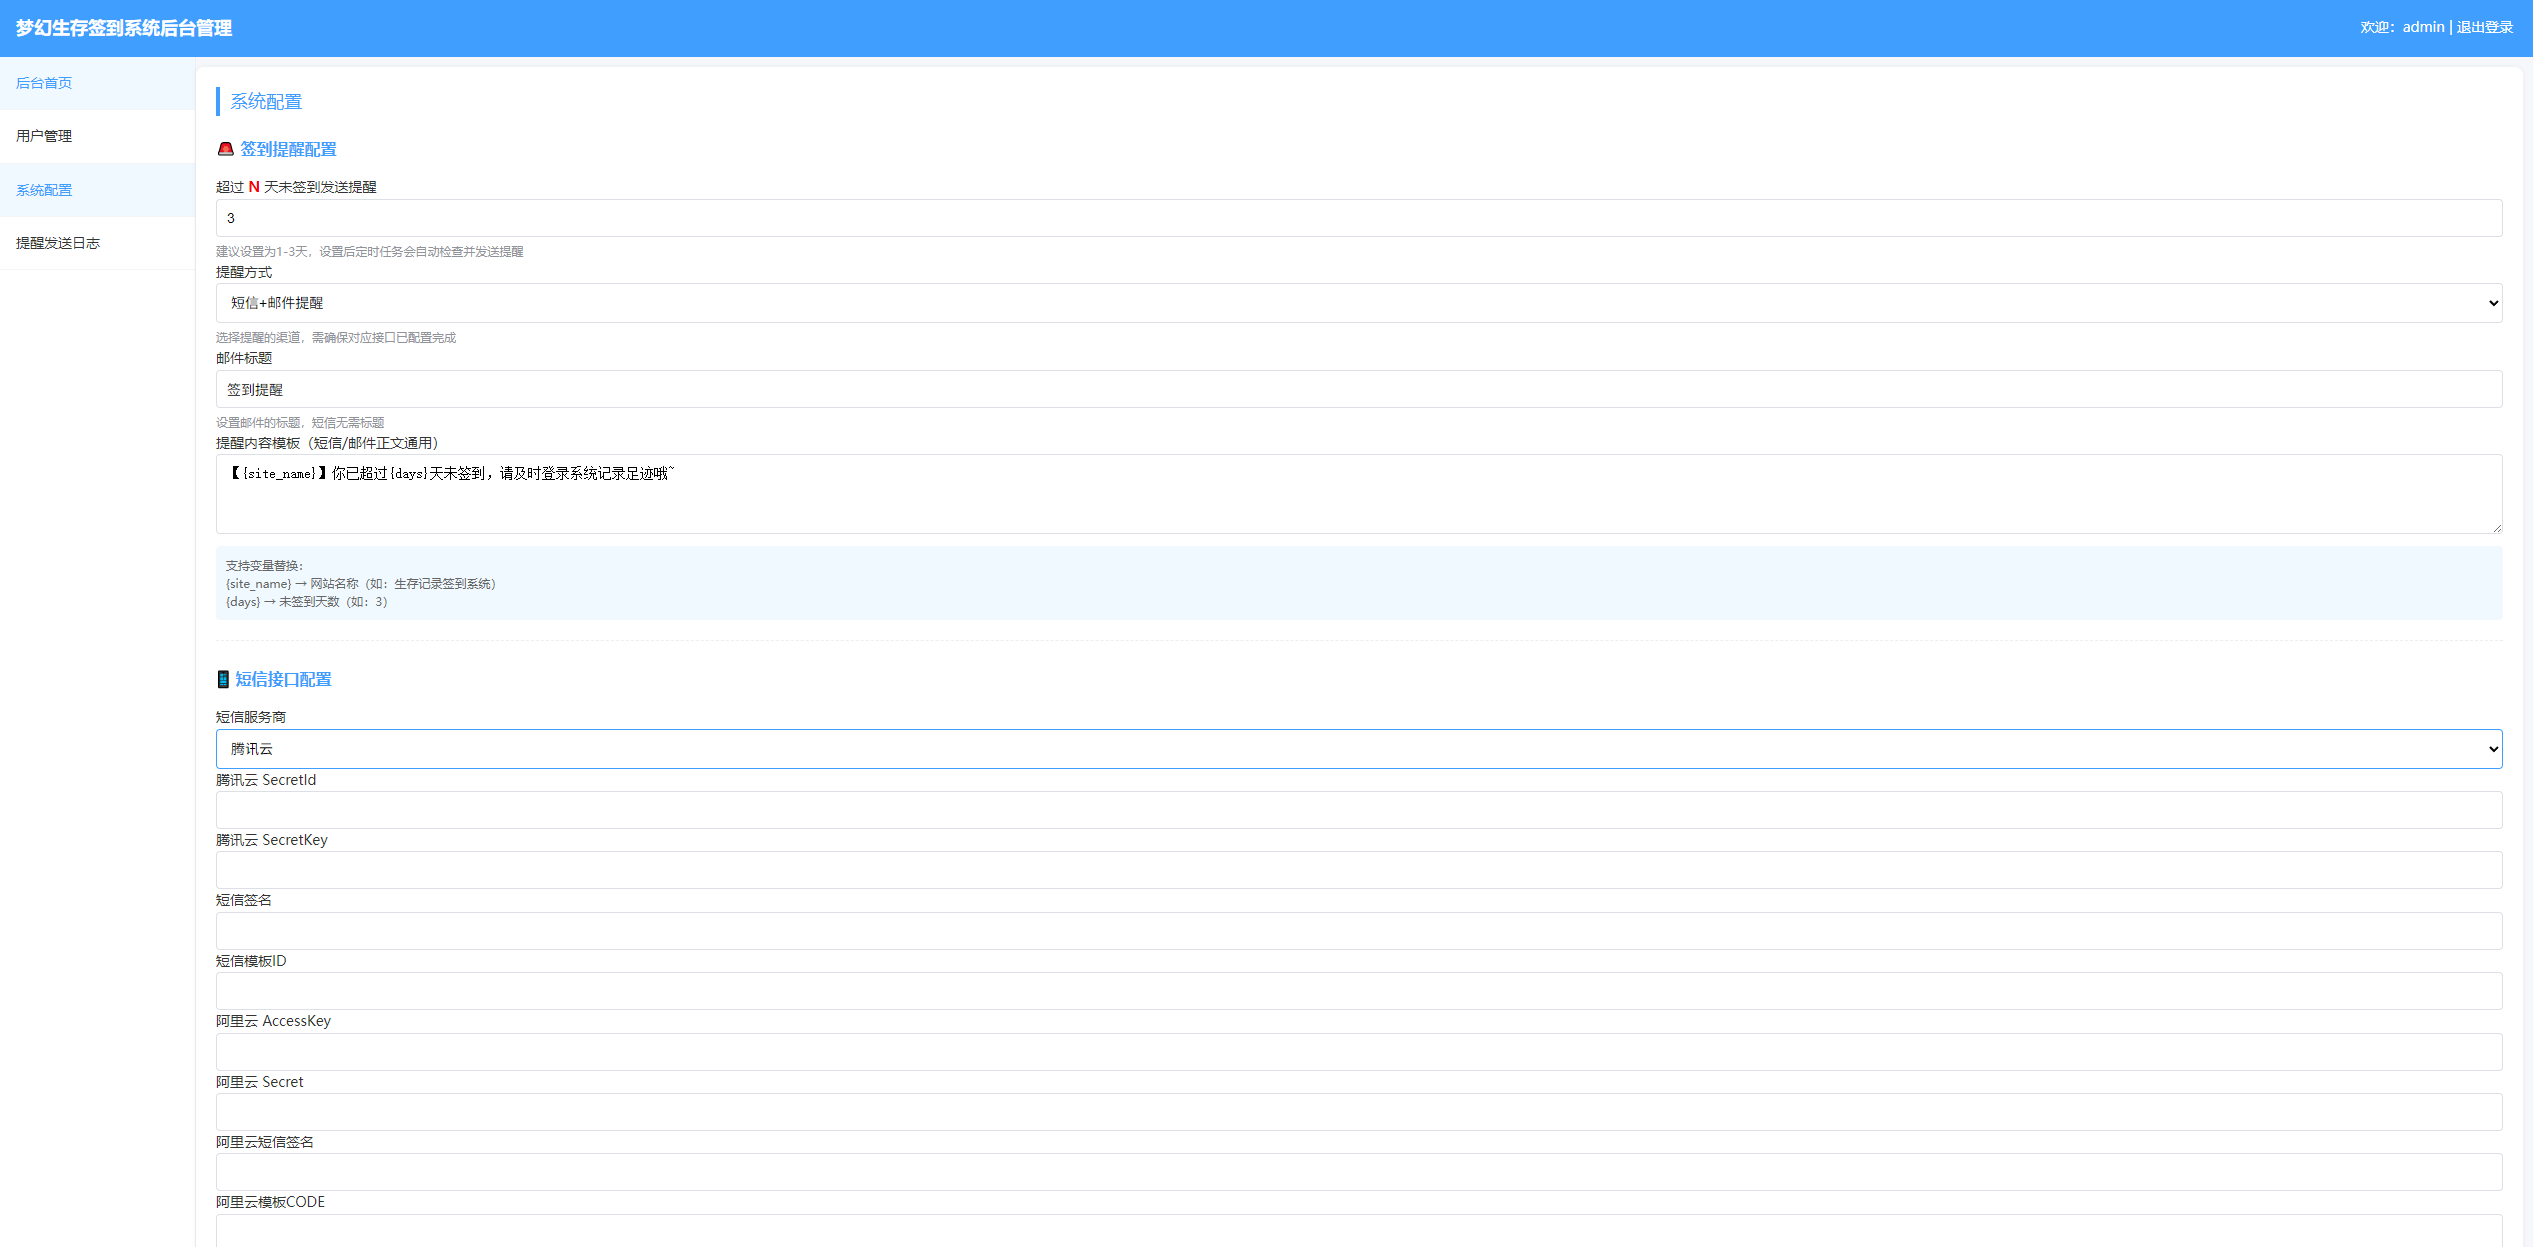Open the 提醒方式 dropdown

[1358, 303]
